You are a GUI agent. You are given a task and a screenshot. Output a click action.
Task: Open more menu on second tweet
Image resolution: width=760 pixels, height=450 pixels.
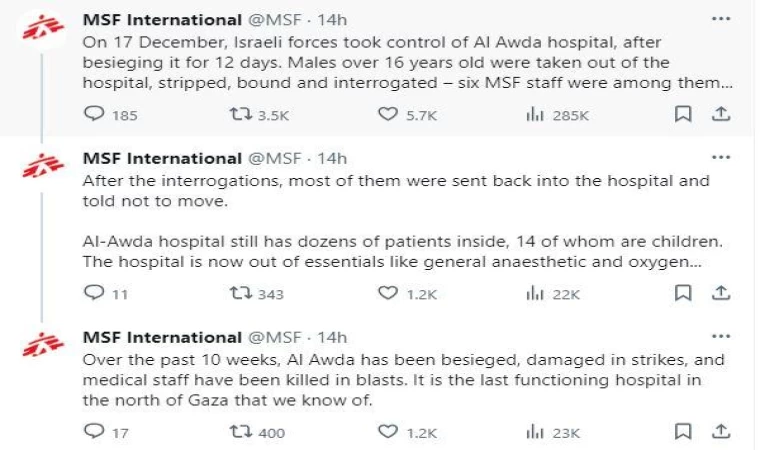click(x=719, y=158)
